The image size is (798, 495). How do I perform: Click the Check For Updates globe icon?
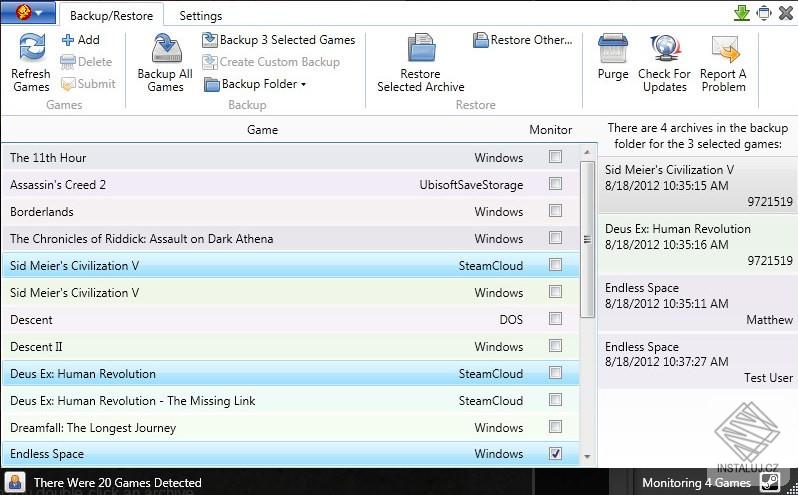(x=665, y=49)
